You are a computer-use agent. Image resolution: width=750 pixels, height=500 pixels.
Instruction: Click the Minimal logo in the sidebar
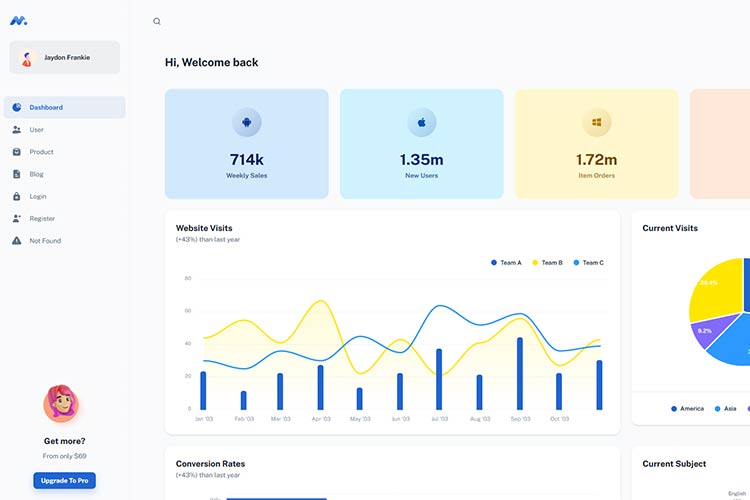click(x=18, y=20)
